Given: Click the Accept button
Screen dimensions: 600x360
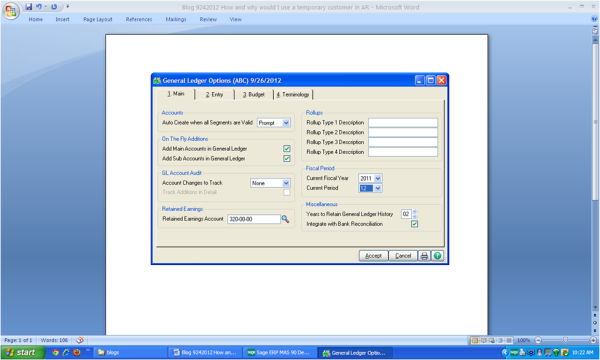Looking at the screenshot, I should pyautogui.click(x=373, y=256).
